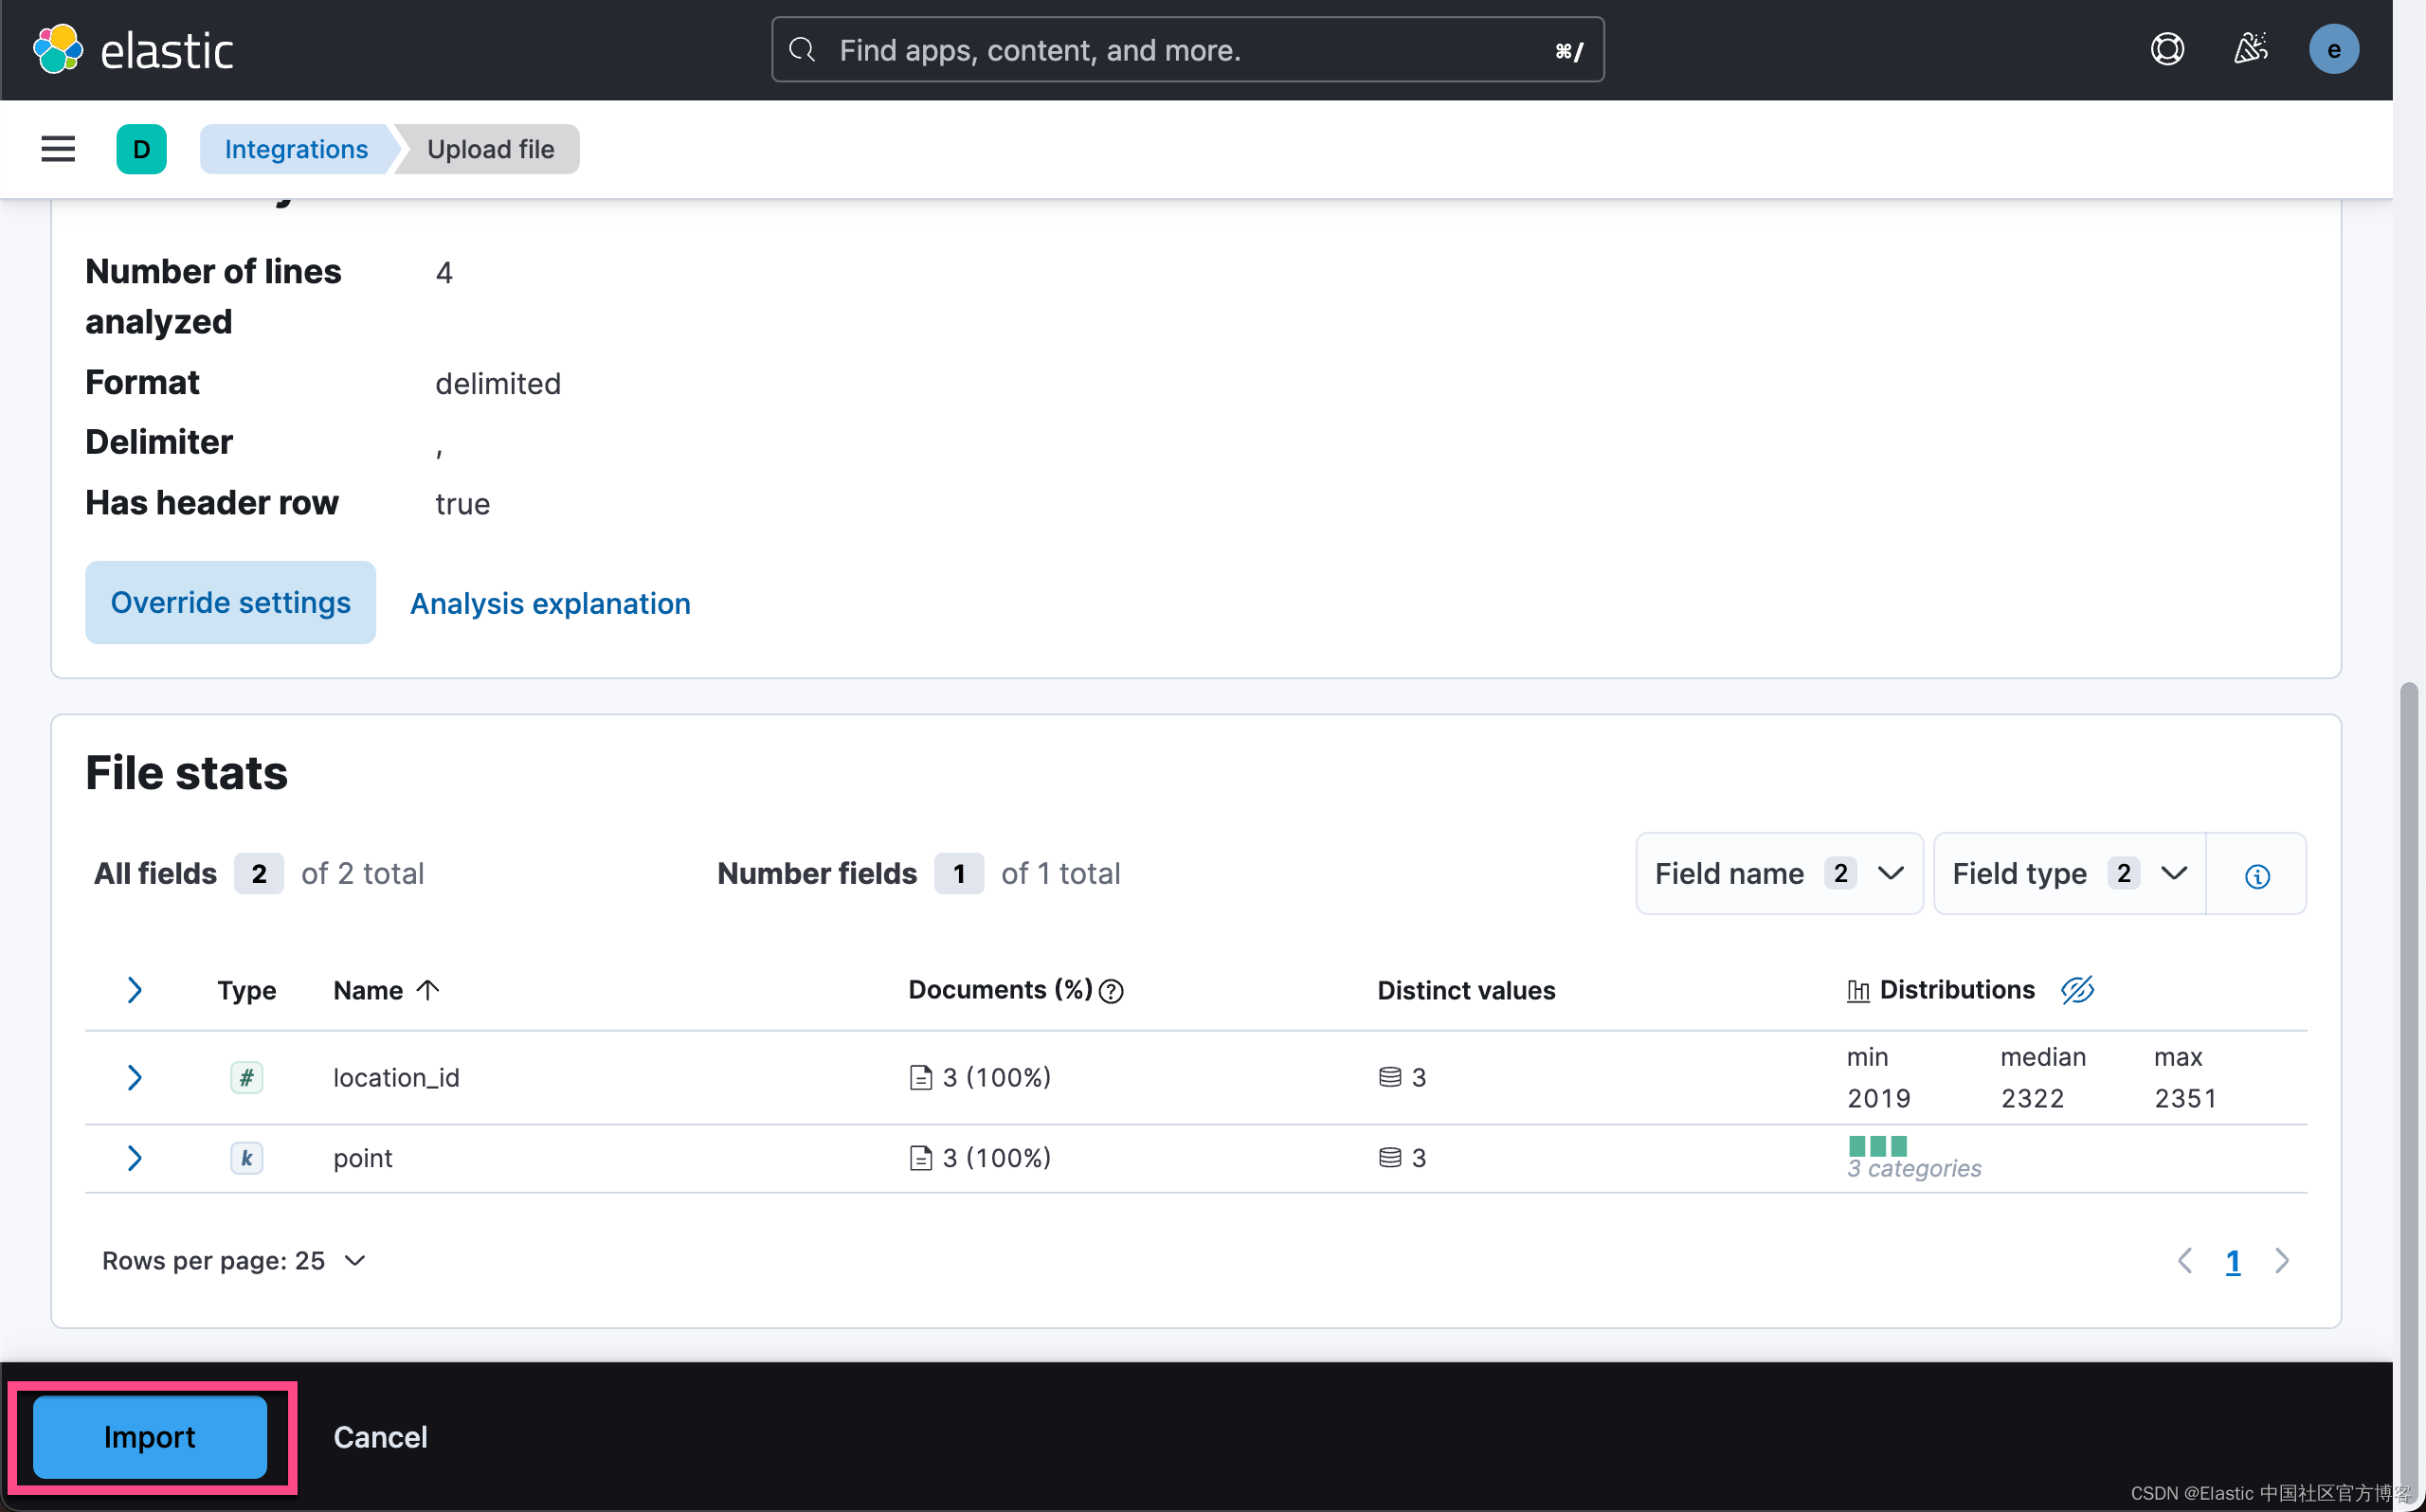Image resolution: width=2426 pixels, height=1512 pixels.
Task: Open the what's new announcements icon
Action: point(2250,49)
